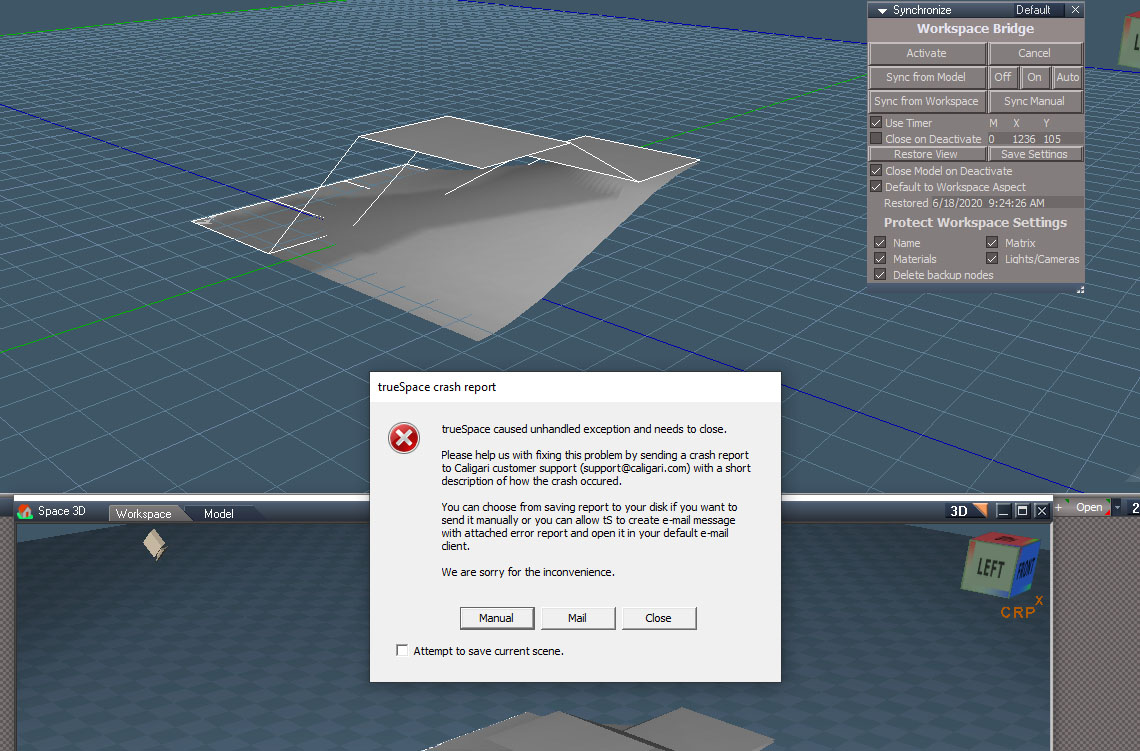Click the red error icon in crash dialog

pos(404,438)
